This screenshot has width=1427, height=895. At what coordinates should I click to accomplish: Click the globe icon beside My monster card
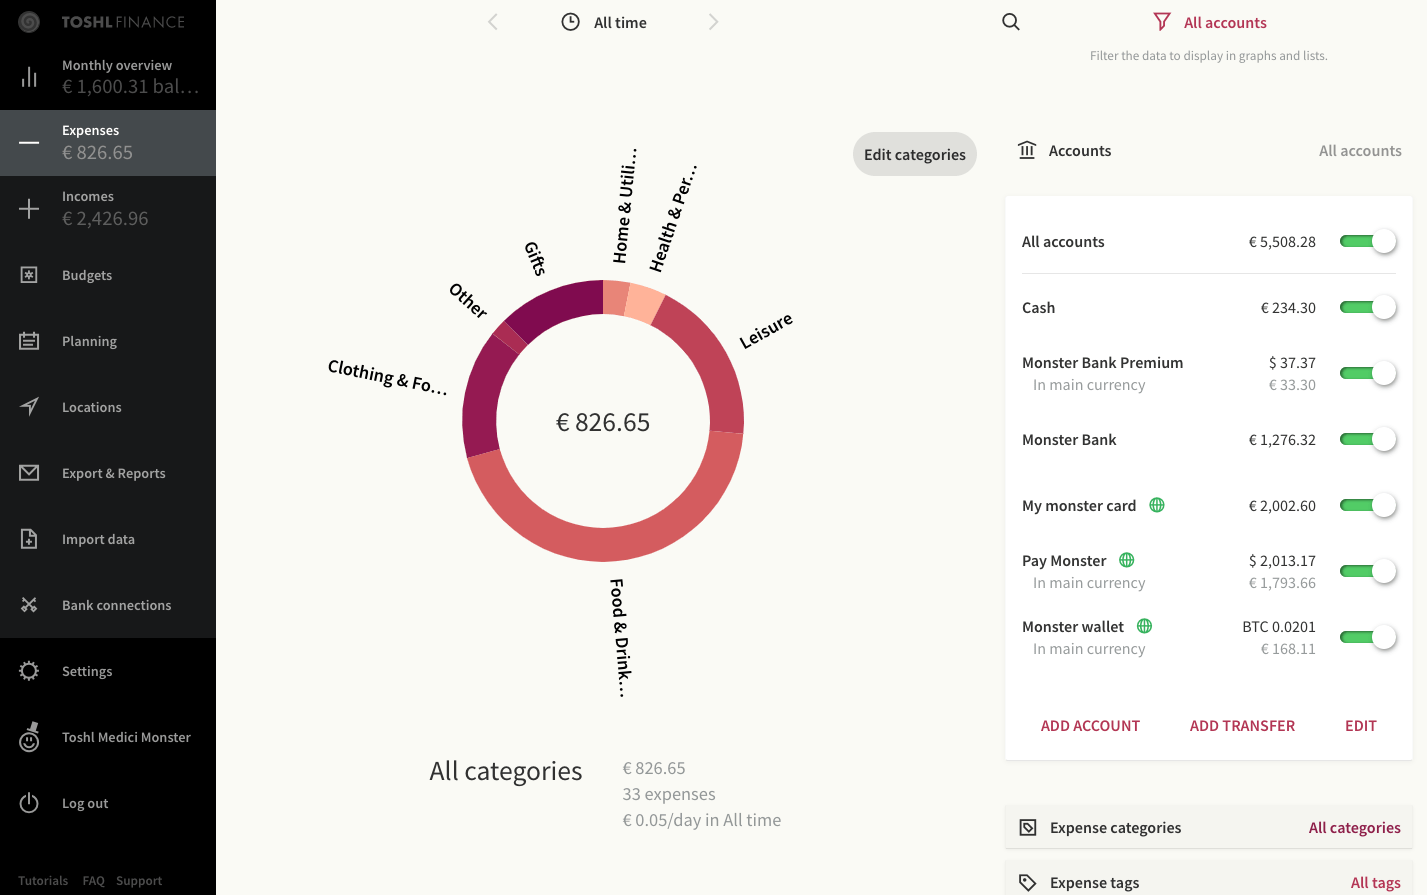[1157, 505]
